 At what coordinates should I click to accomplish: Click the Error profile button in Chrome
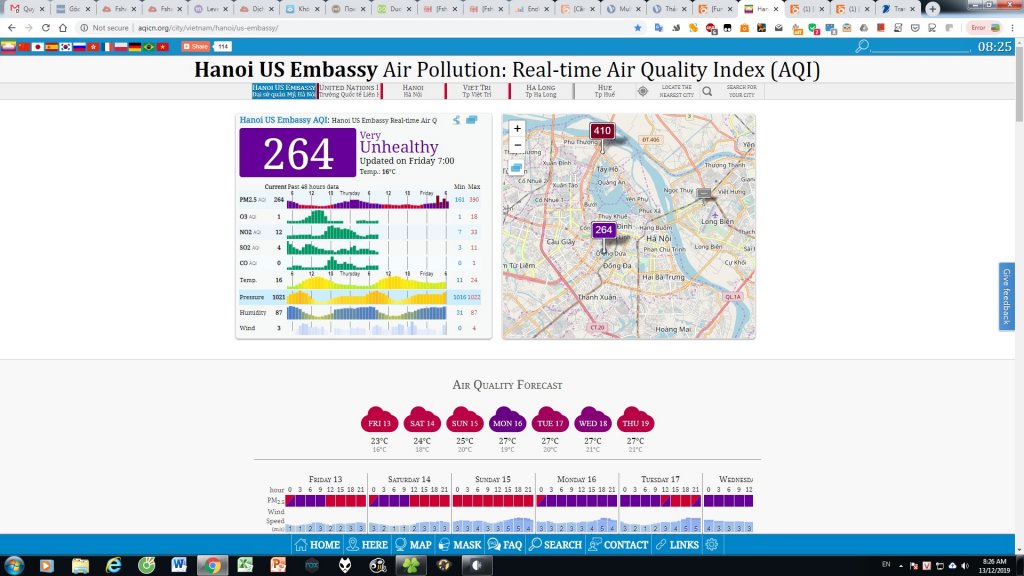pos(985,28)
